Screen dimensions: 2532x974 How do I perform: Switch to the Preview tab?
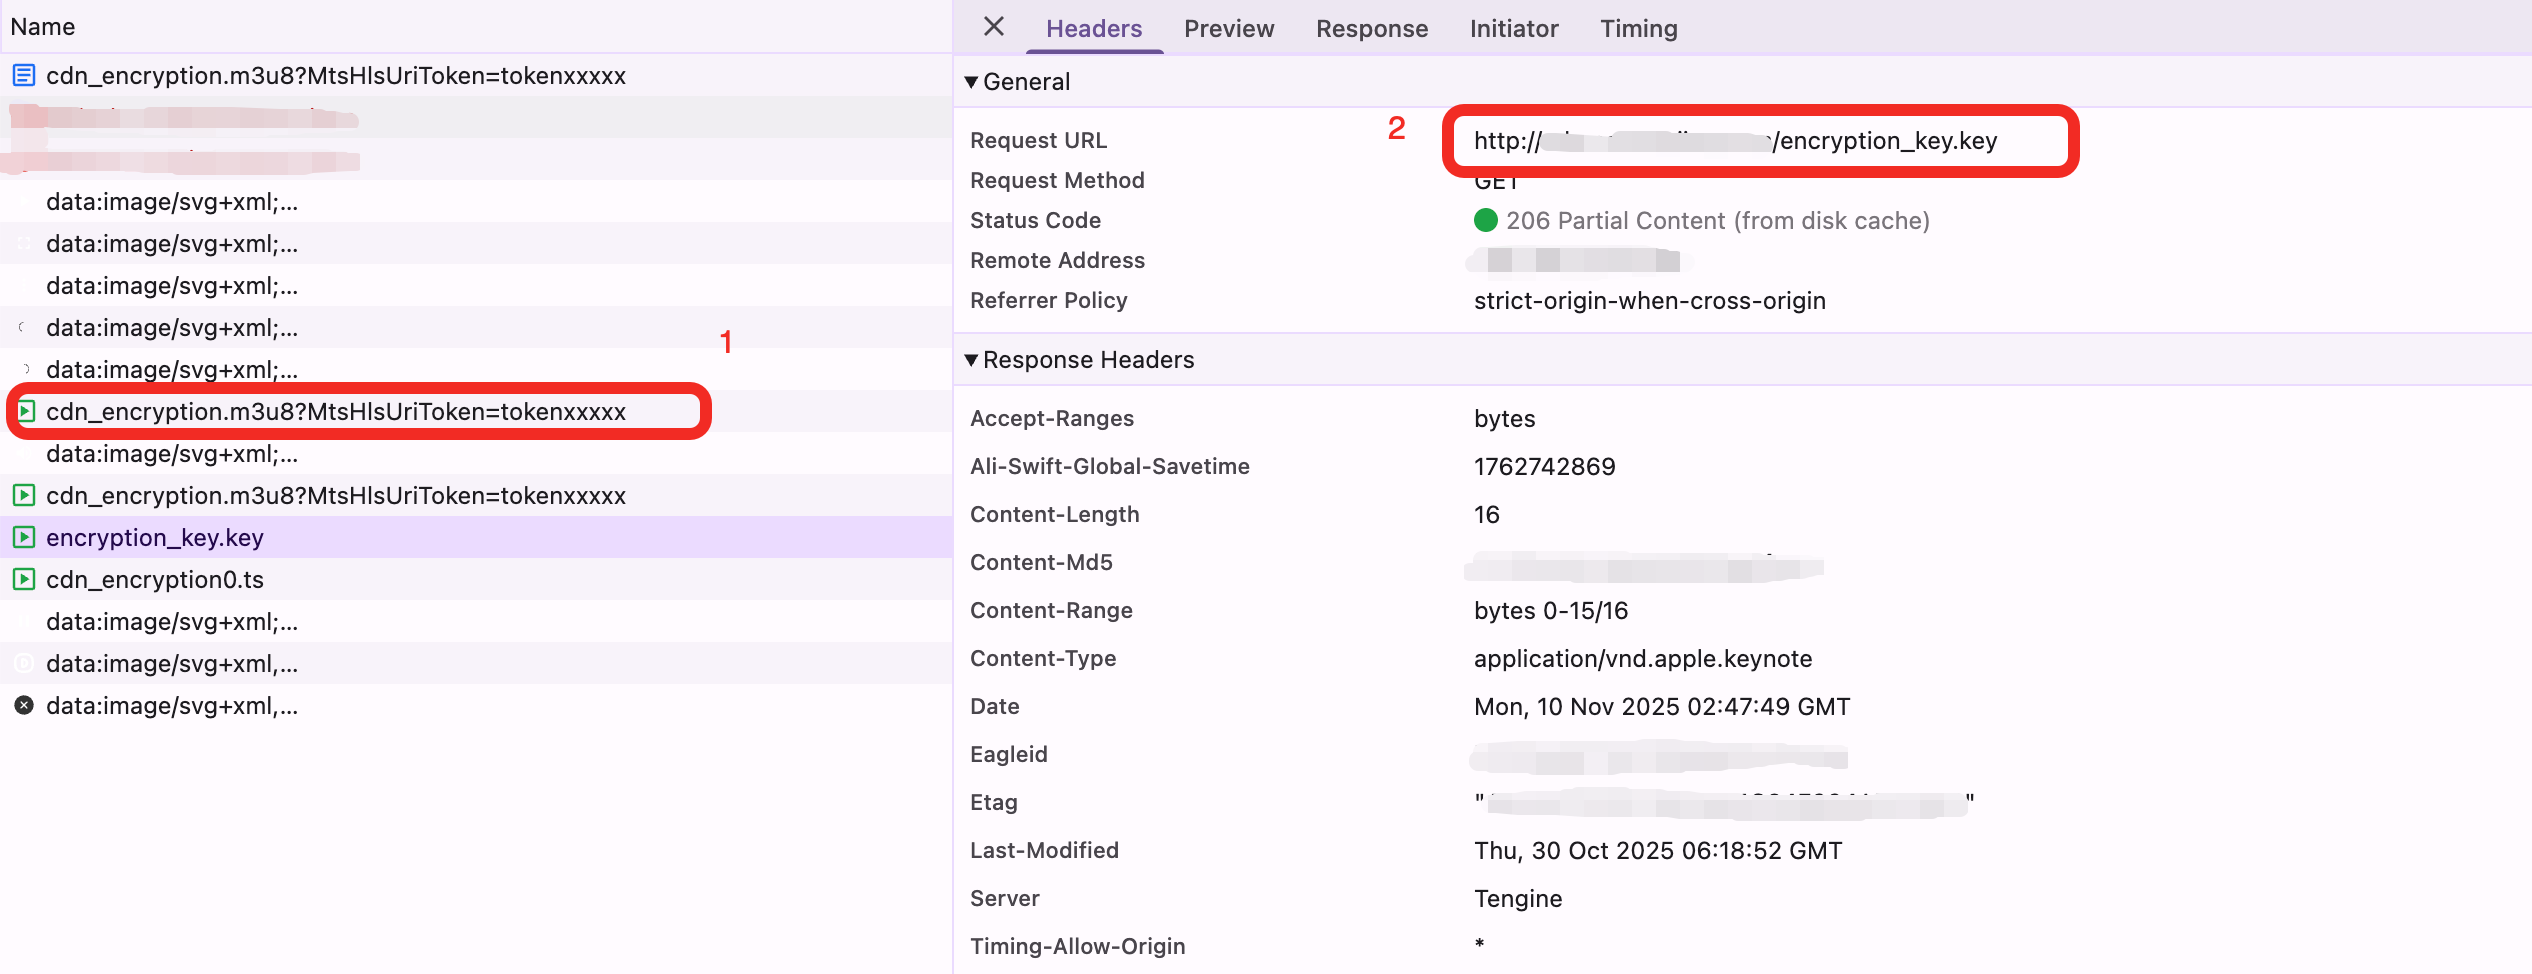(1229, 29)
